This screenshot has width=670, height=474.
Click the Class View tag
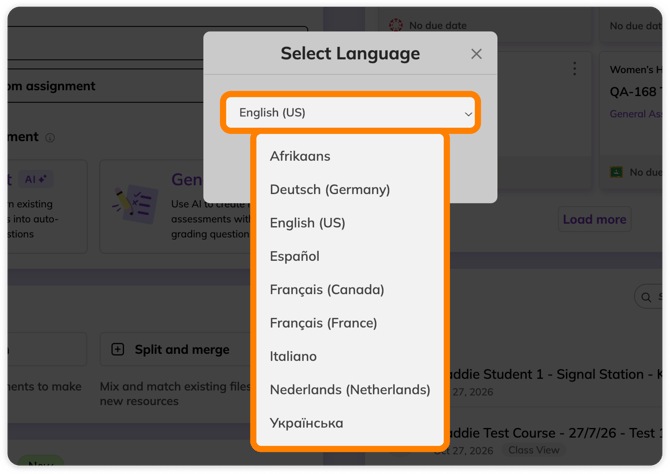[x=534, y=450]
